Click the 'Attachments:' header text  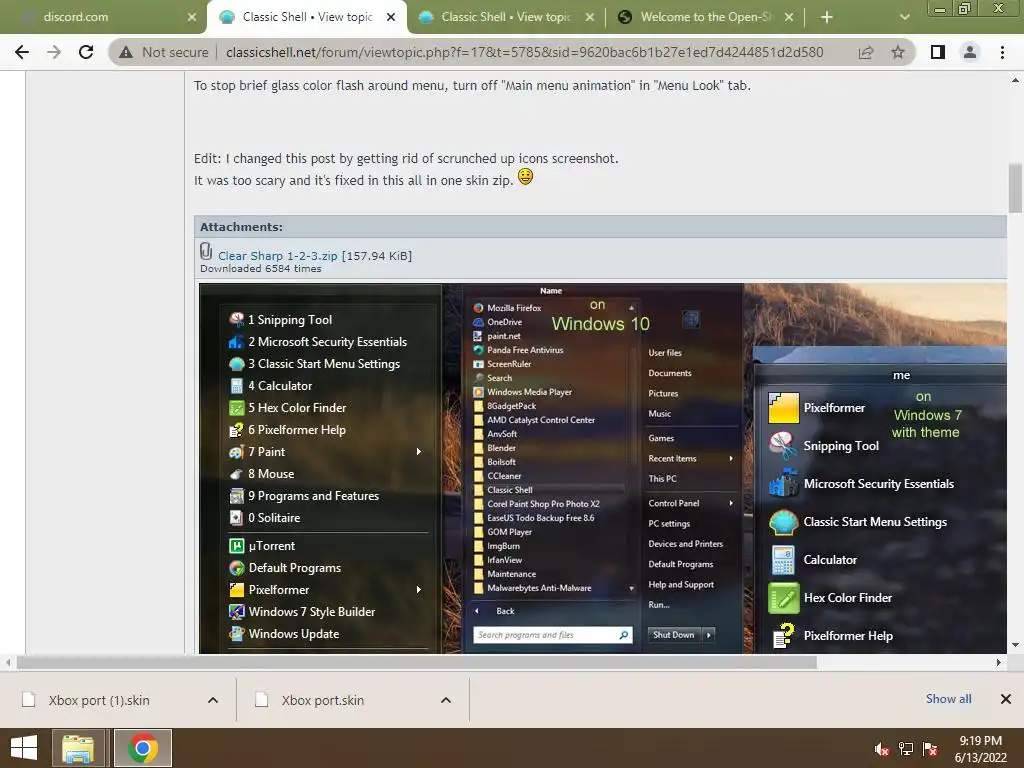[241, 227]
